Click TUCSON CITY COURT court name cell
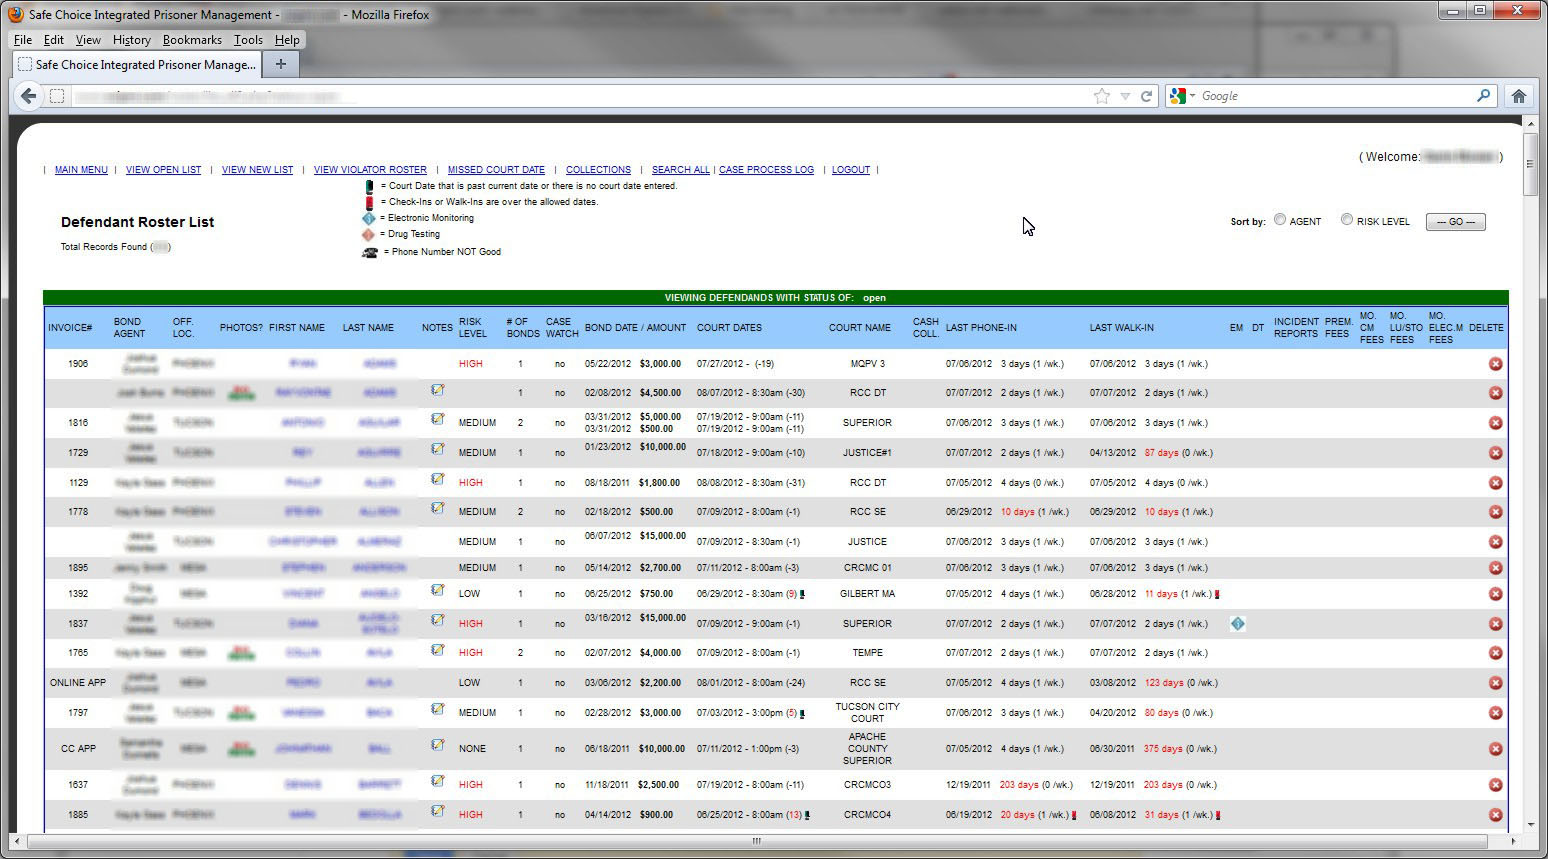The image size is (1548, 859). pyautogui.click(x=867, y=713)
